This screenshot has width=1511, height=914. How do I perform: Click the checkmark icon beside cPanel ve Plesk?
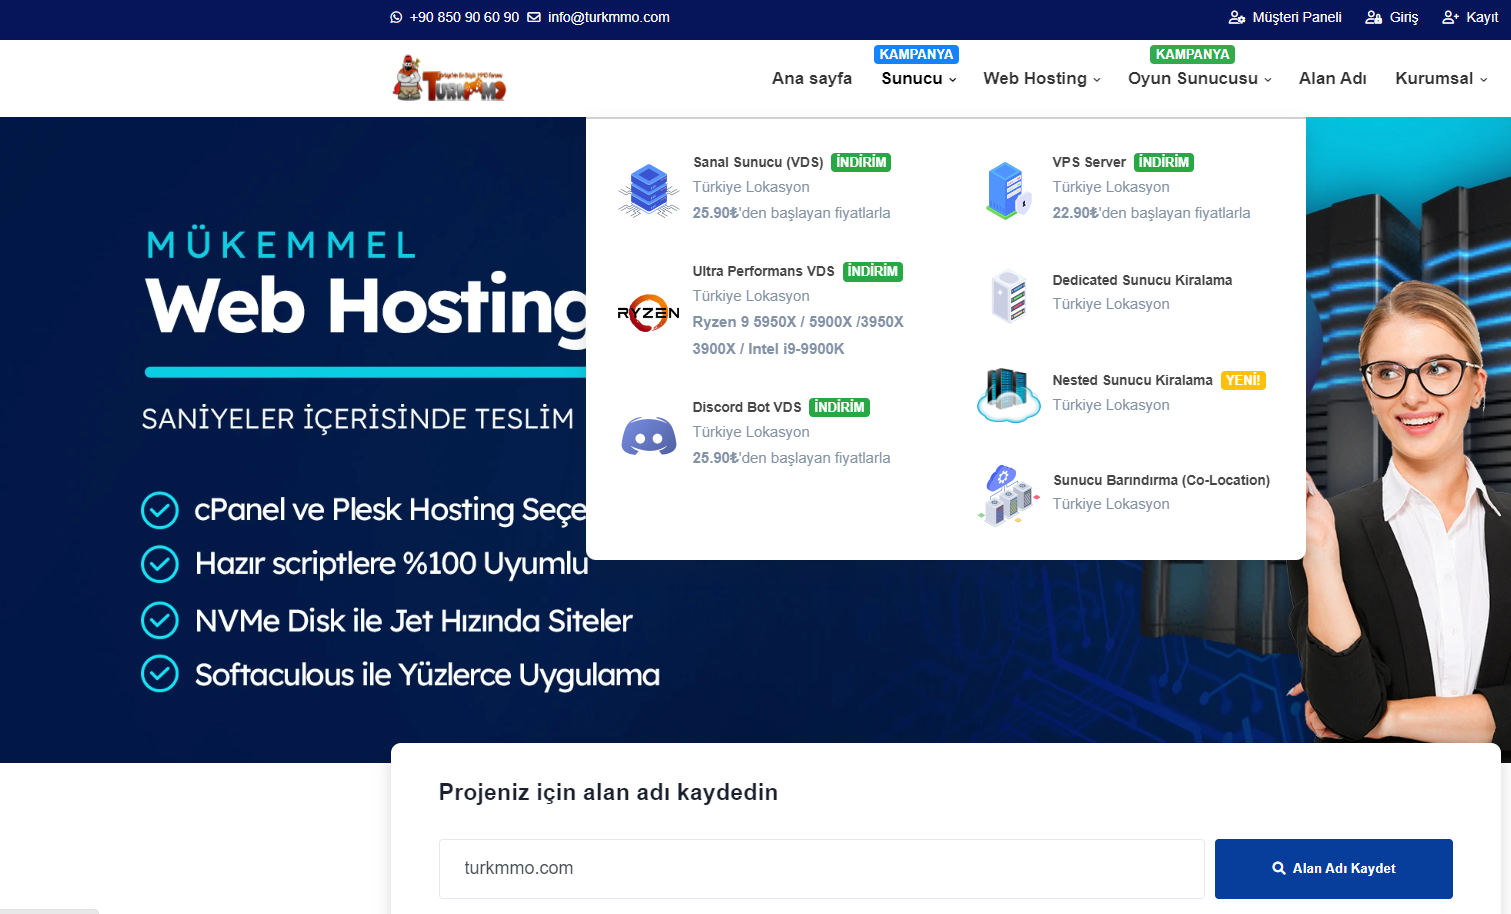point(160,510)
